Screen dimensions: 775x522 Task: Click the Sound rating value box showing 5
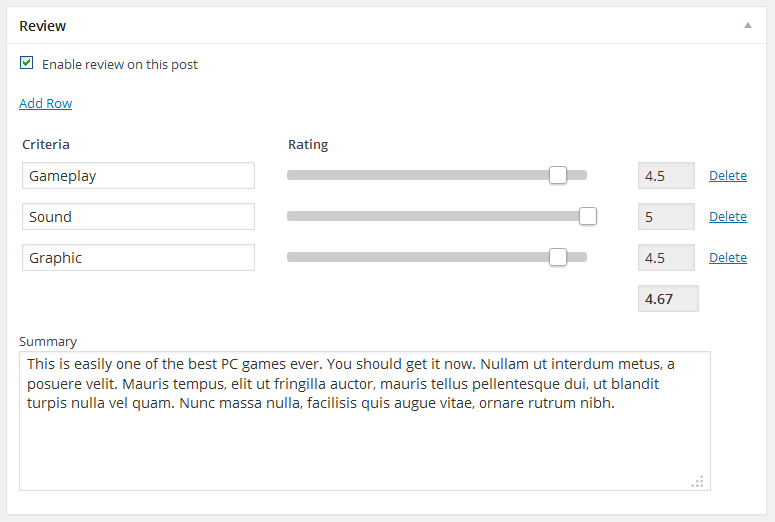click(666, 217)
